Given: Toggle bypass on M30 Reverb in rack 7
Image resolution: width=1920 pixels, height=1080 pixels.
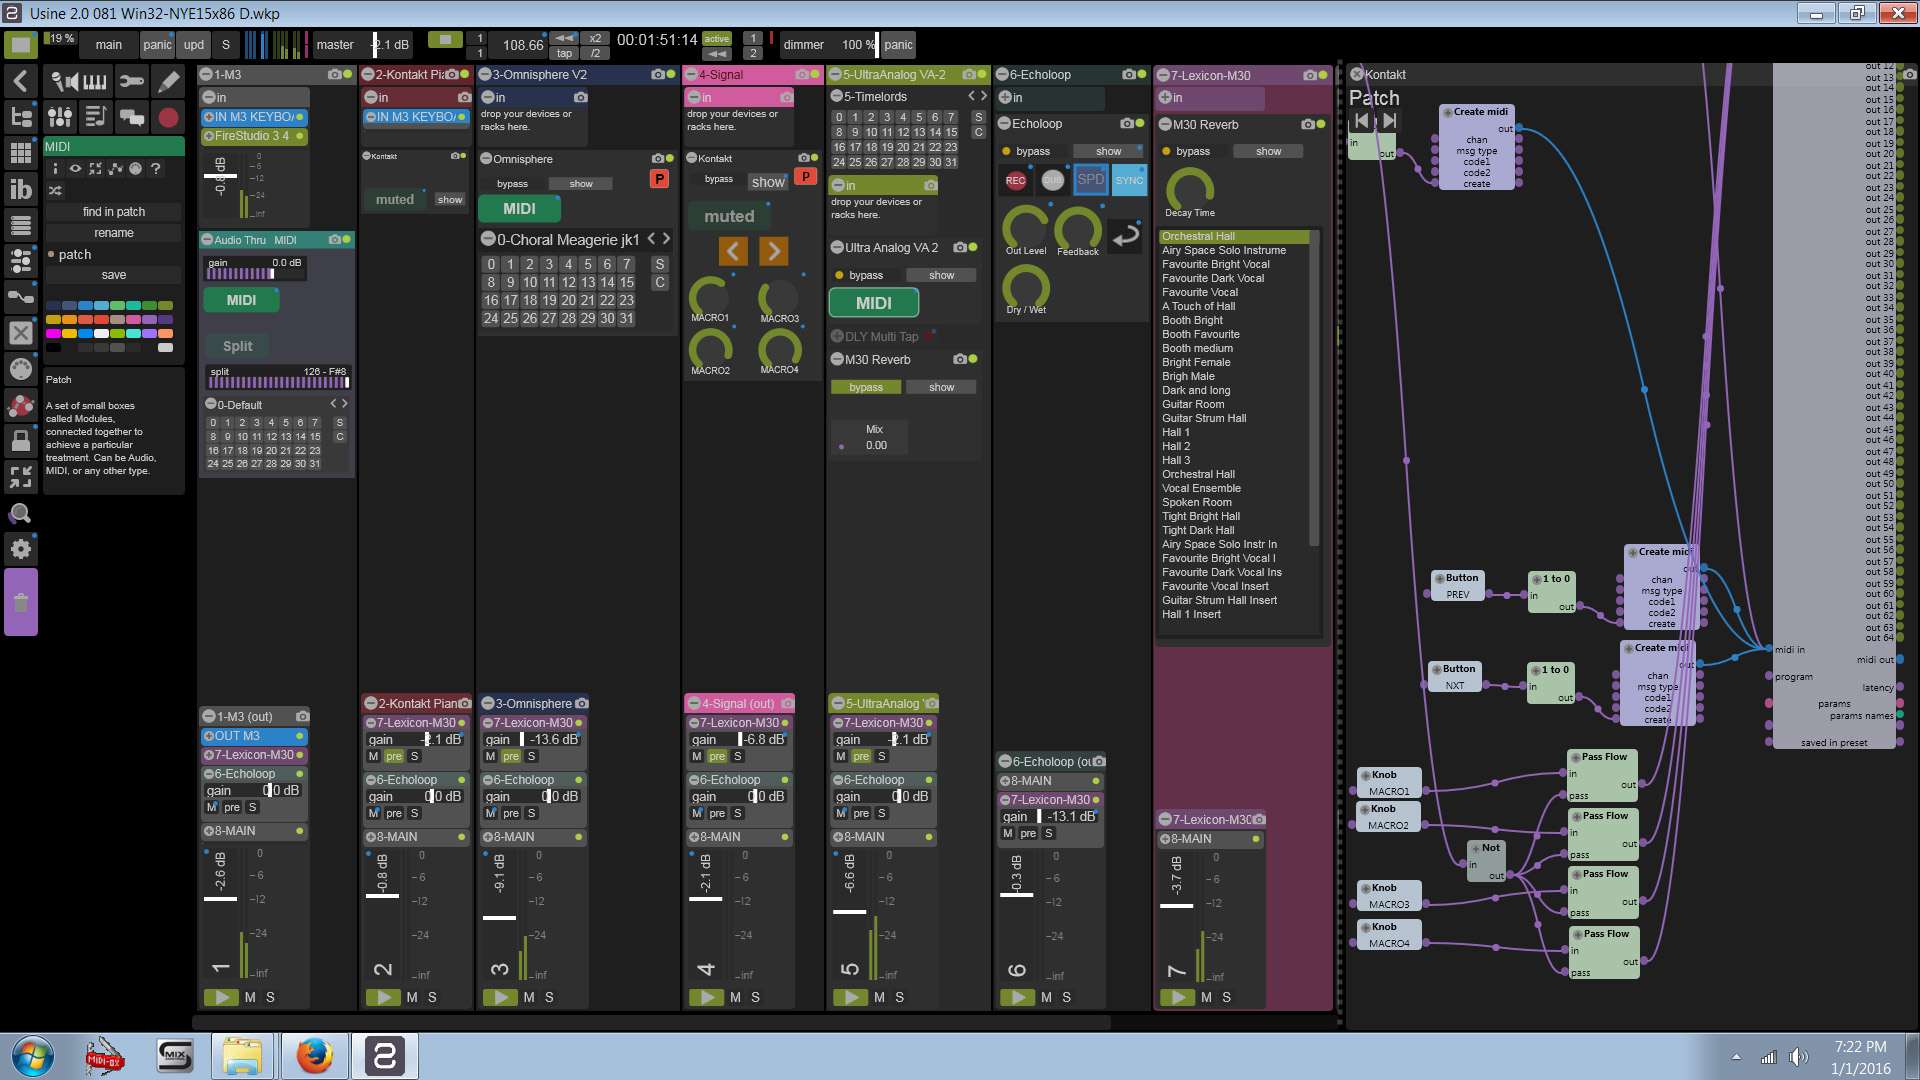Looking at the screenshot, I should [x=1192, y=152].
